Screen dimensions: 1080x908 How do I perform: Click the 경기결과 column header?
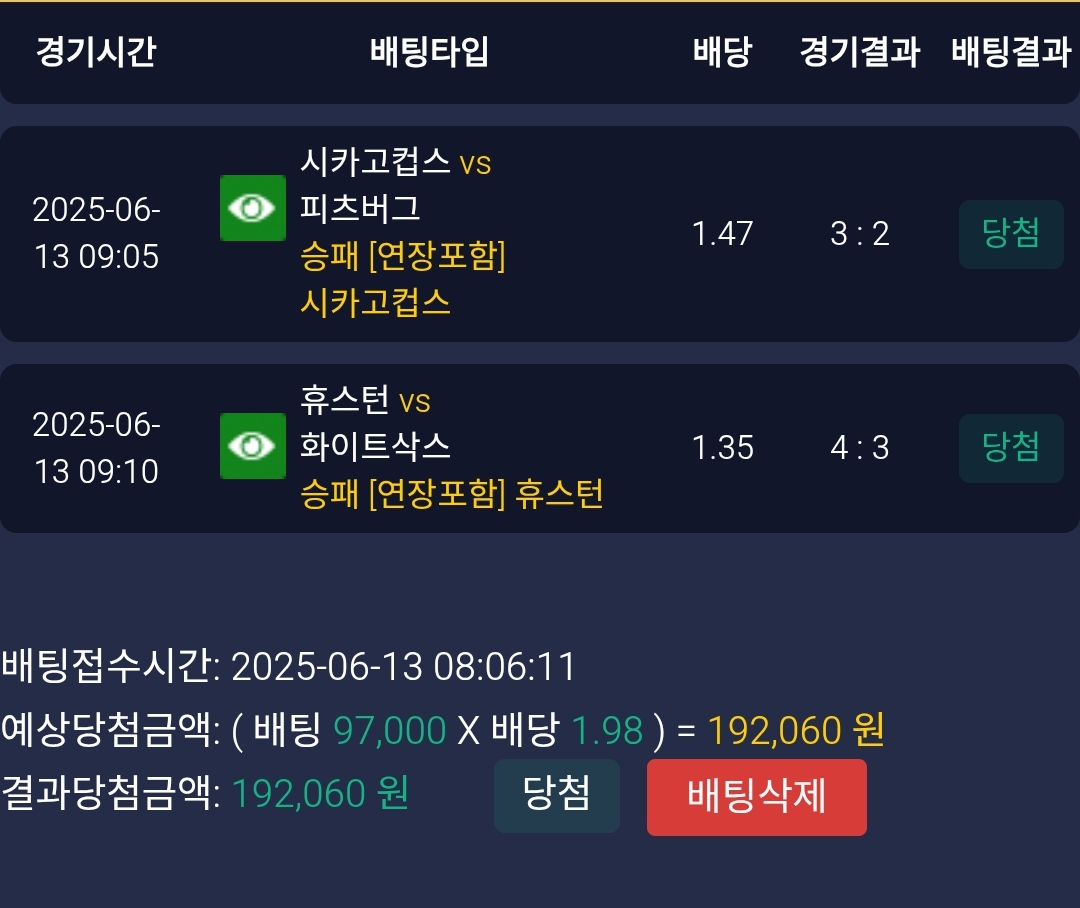(859, 52)
